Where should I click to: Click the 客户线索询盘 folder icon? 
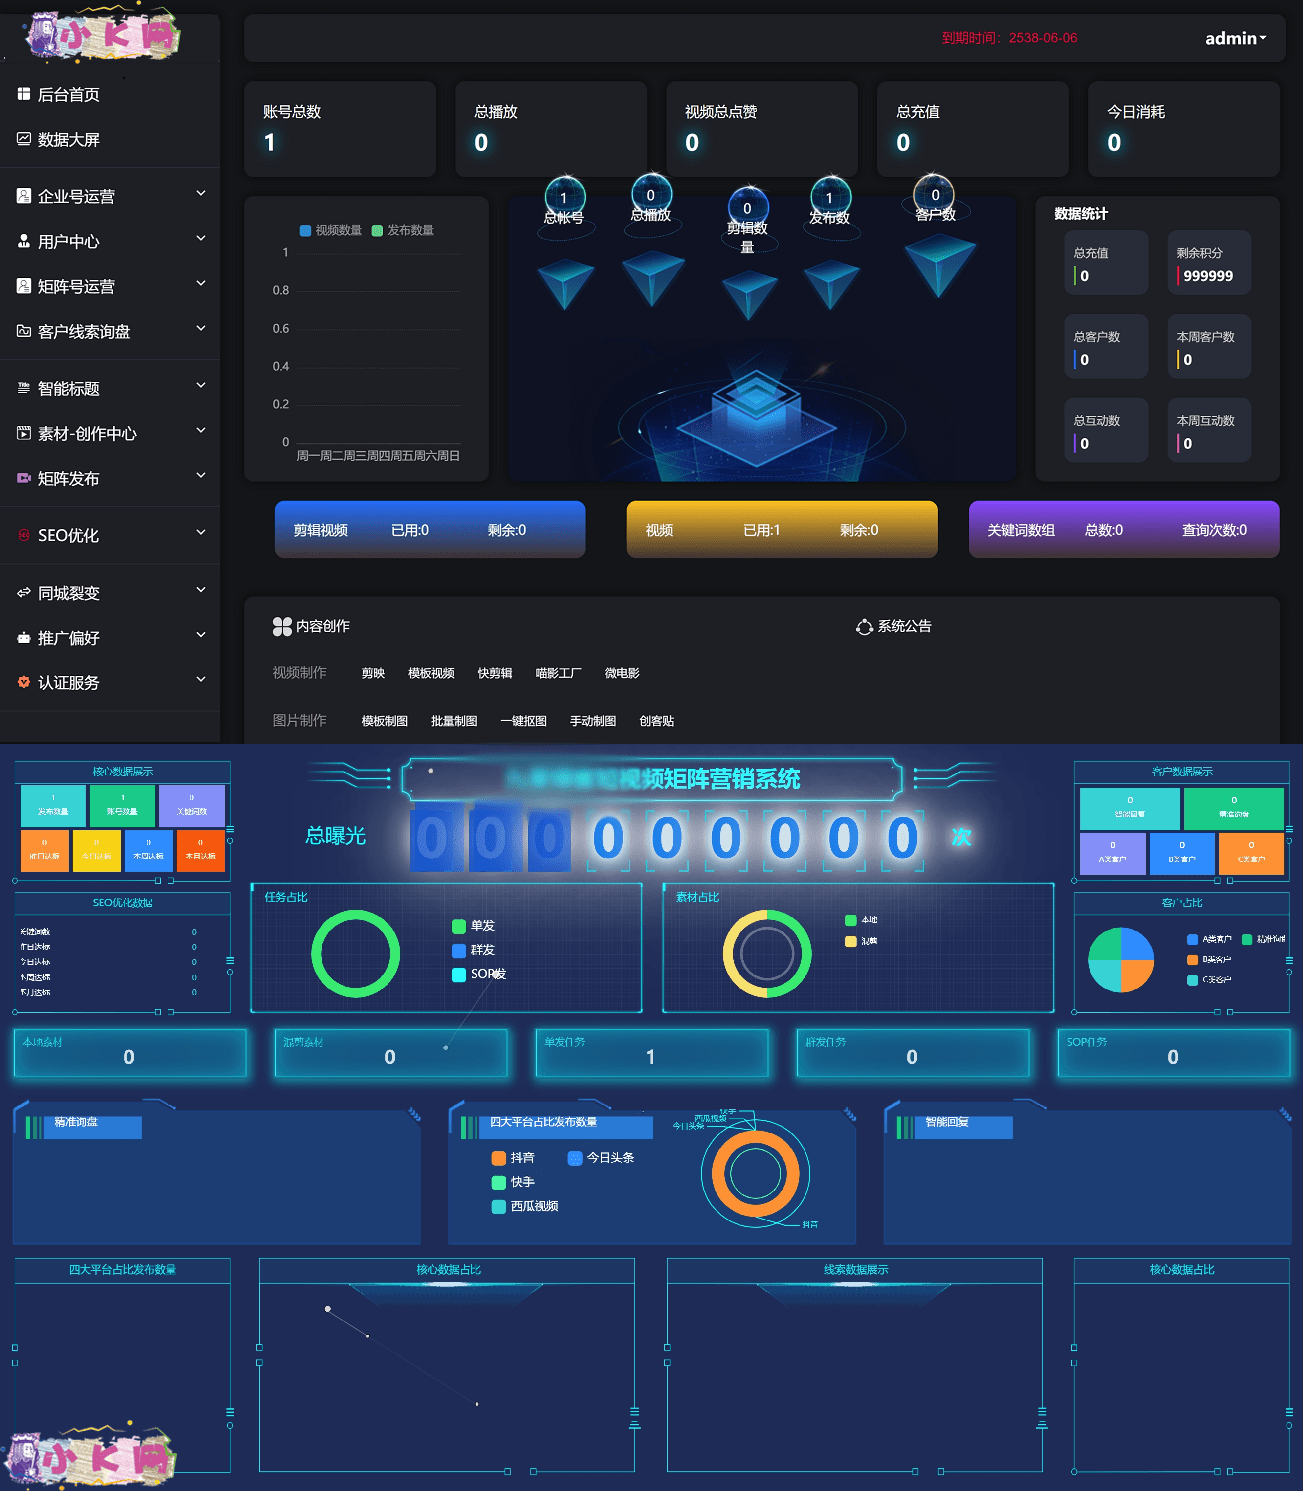24,331
